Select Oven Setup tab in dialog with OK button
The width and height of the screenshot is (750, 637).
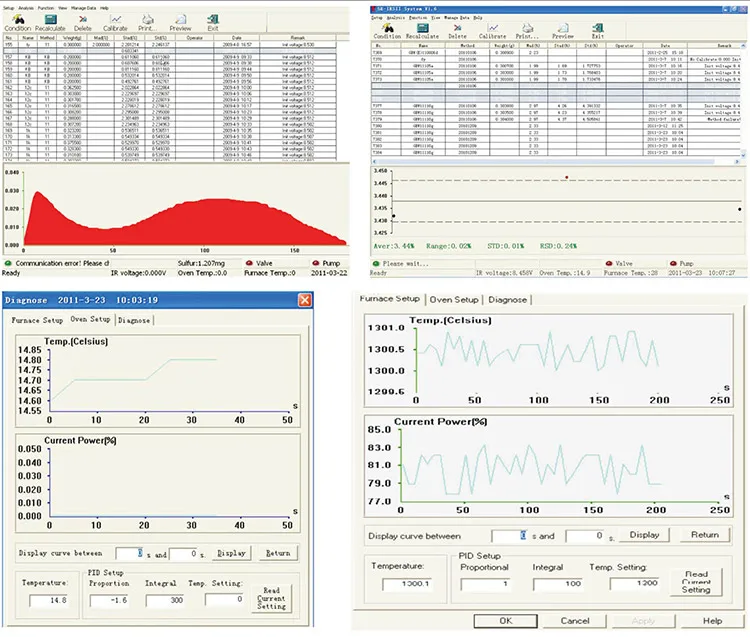pos(453,299)
